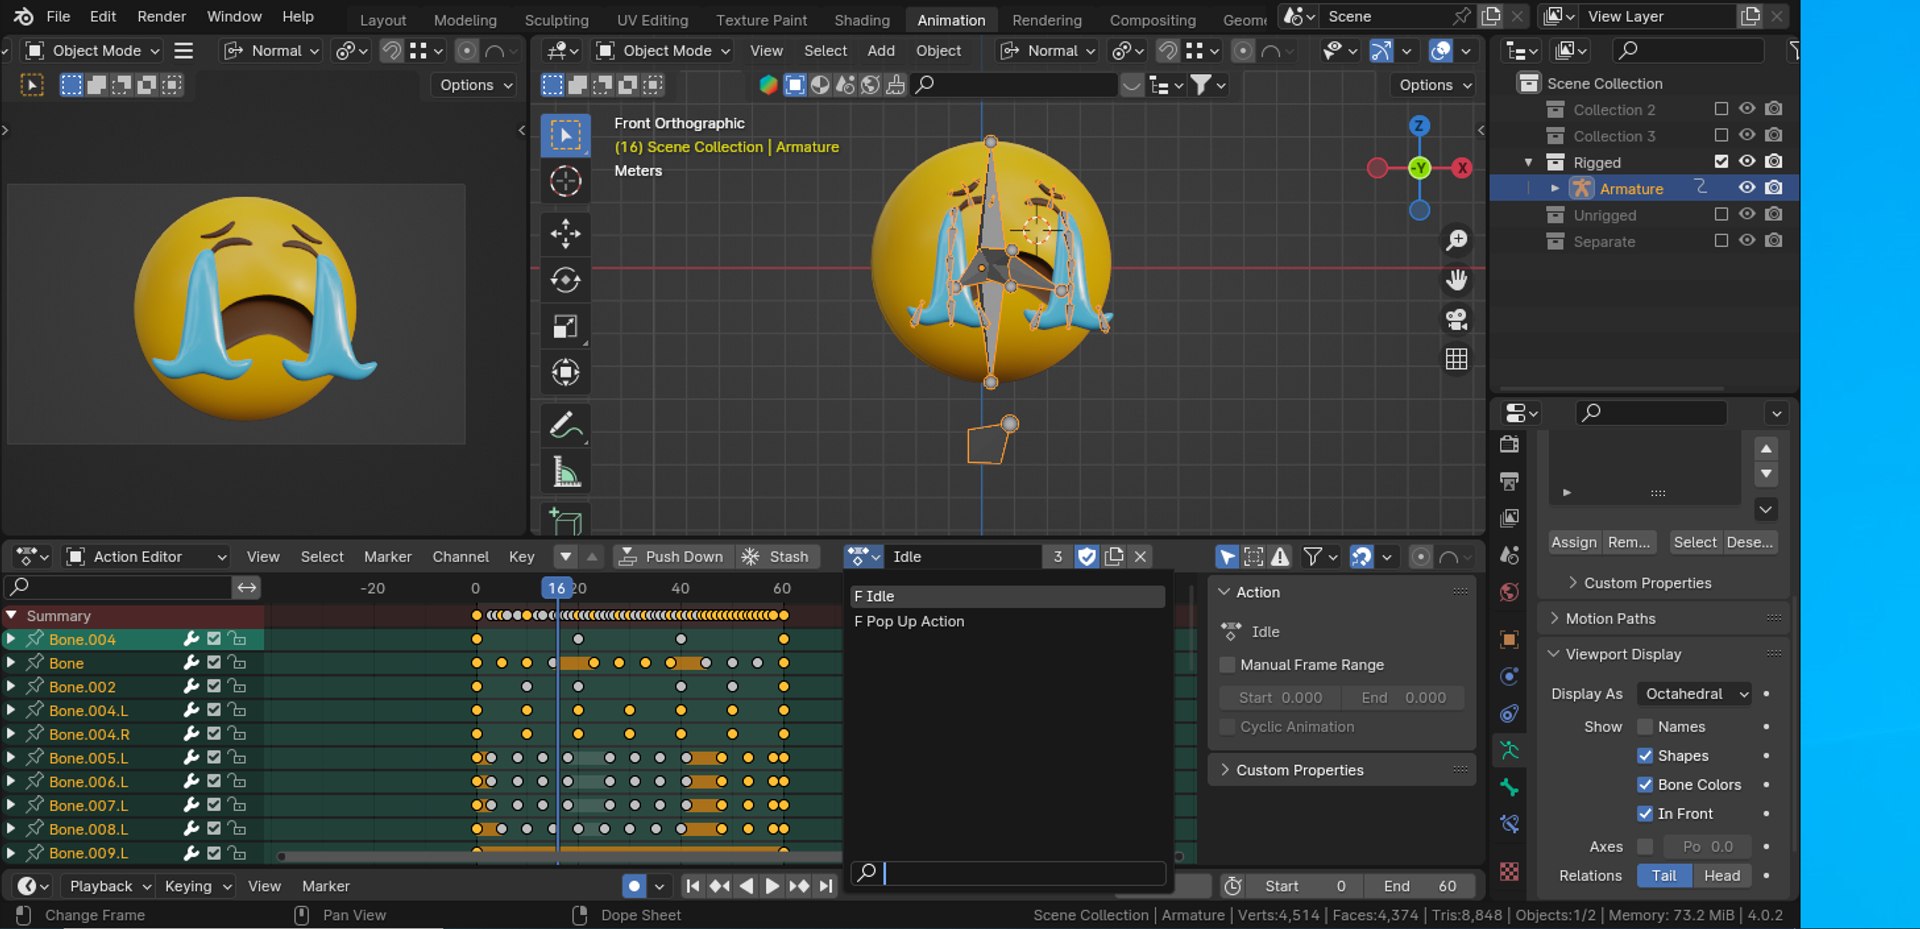Image resolution: width=1920 pixels, height=929 pixels.
Task: Uncheck In Front option
Action: point(1645,814)
